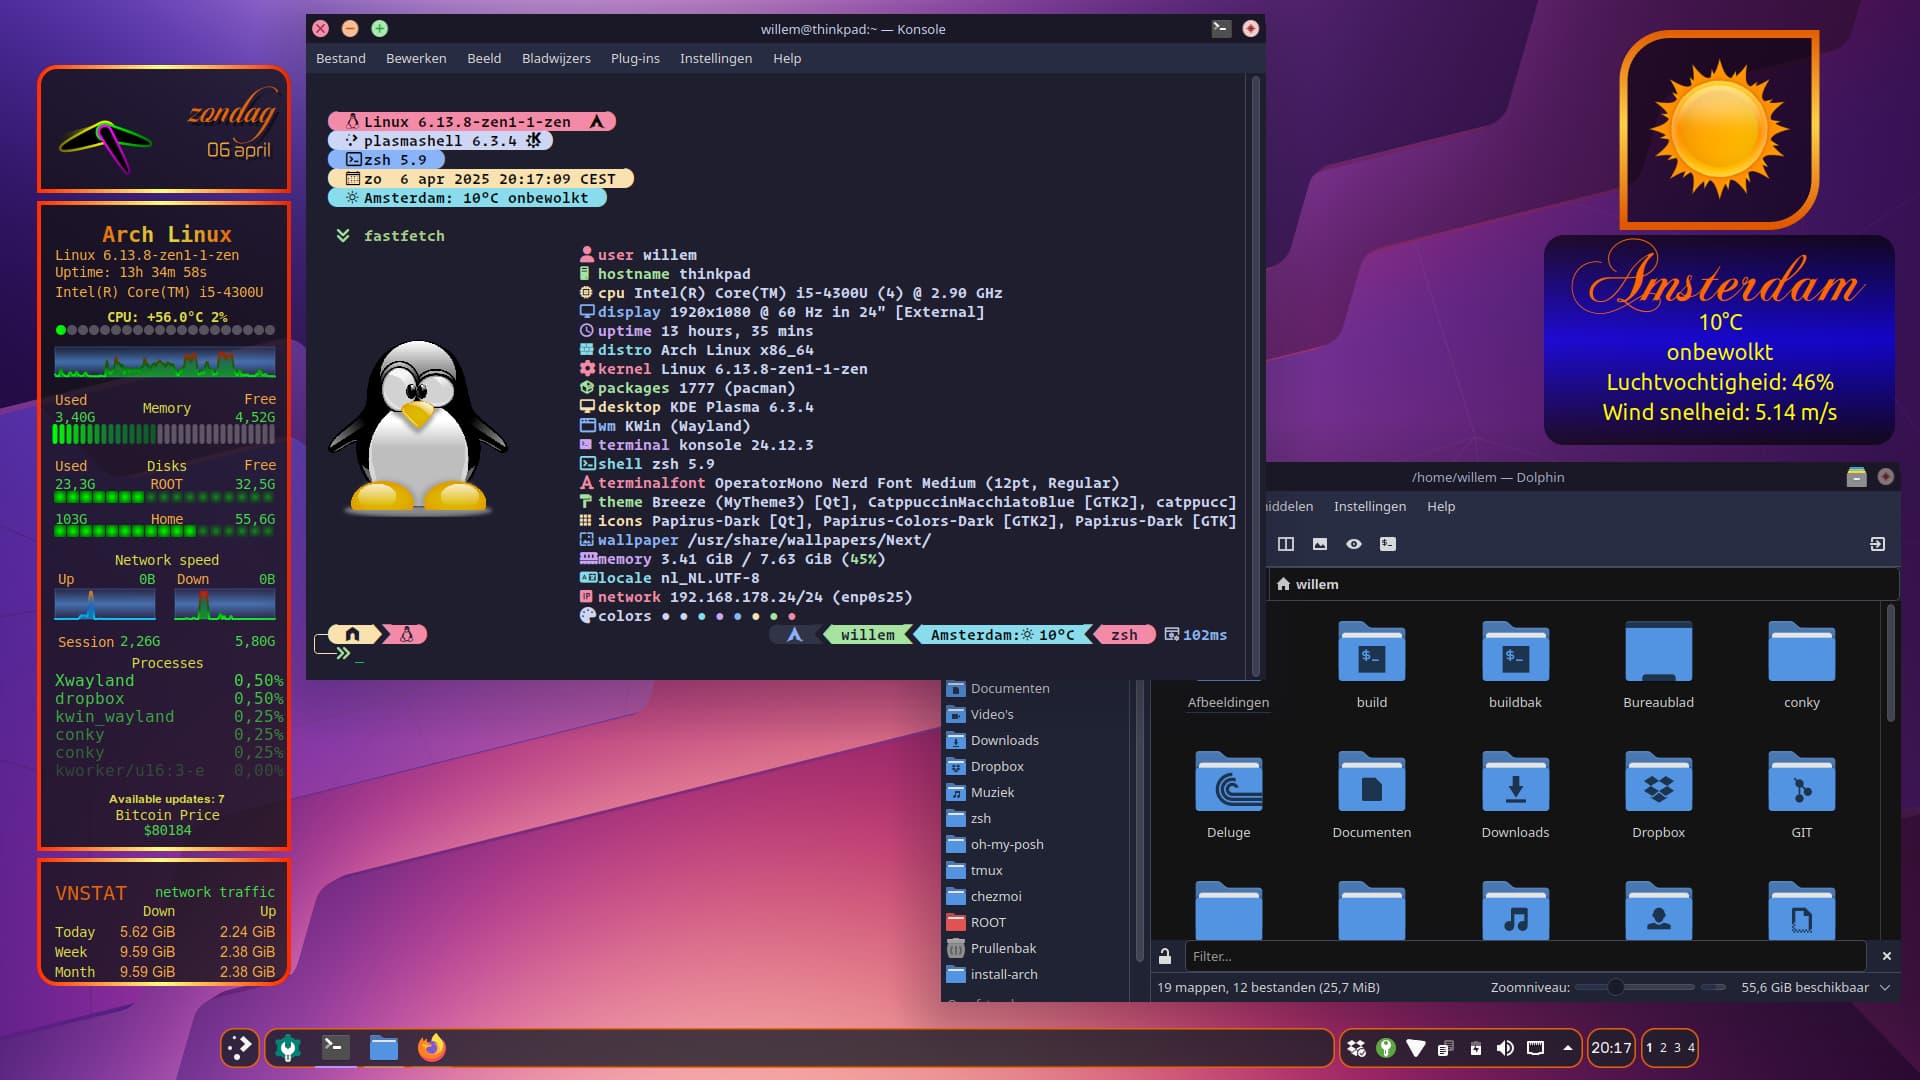
Task: Open the Bureaublad folder icon
Action: click(x=1658, y=651)
